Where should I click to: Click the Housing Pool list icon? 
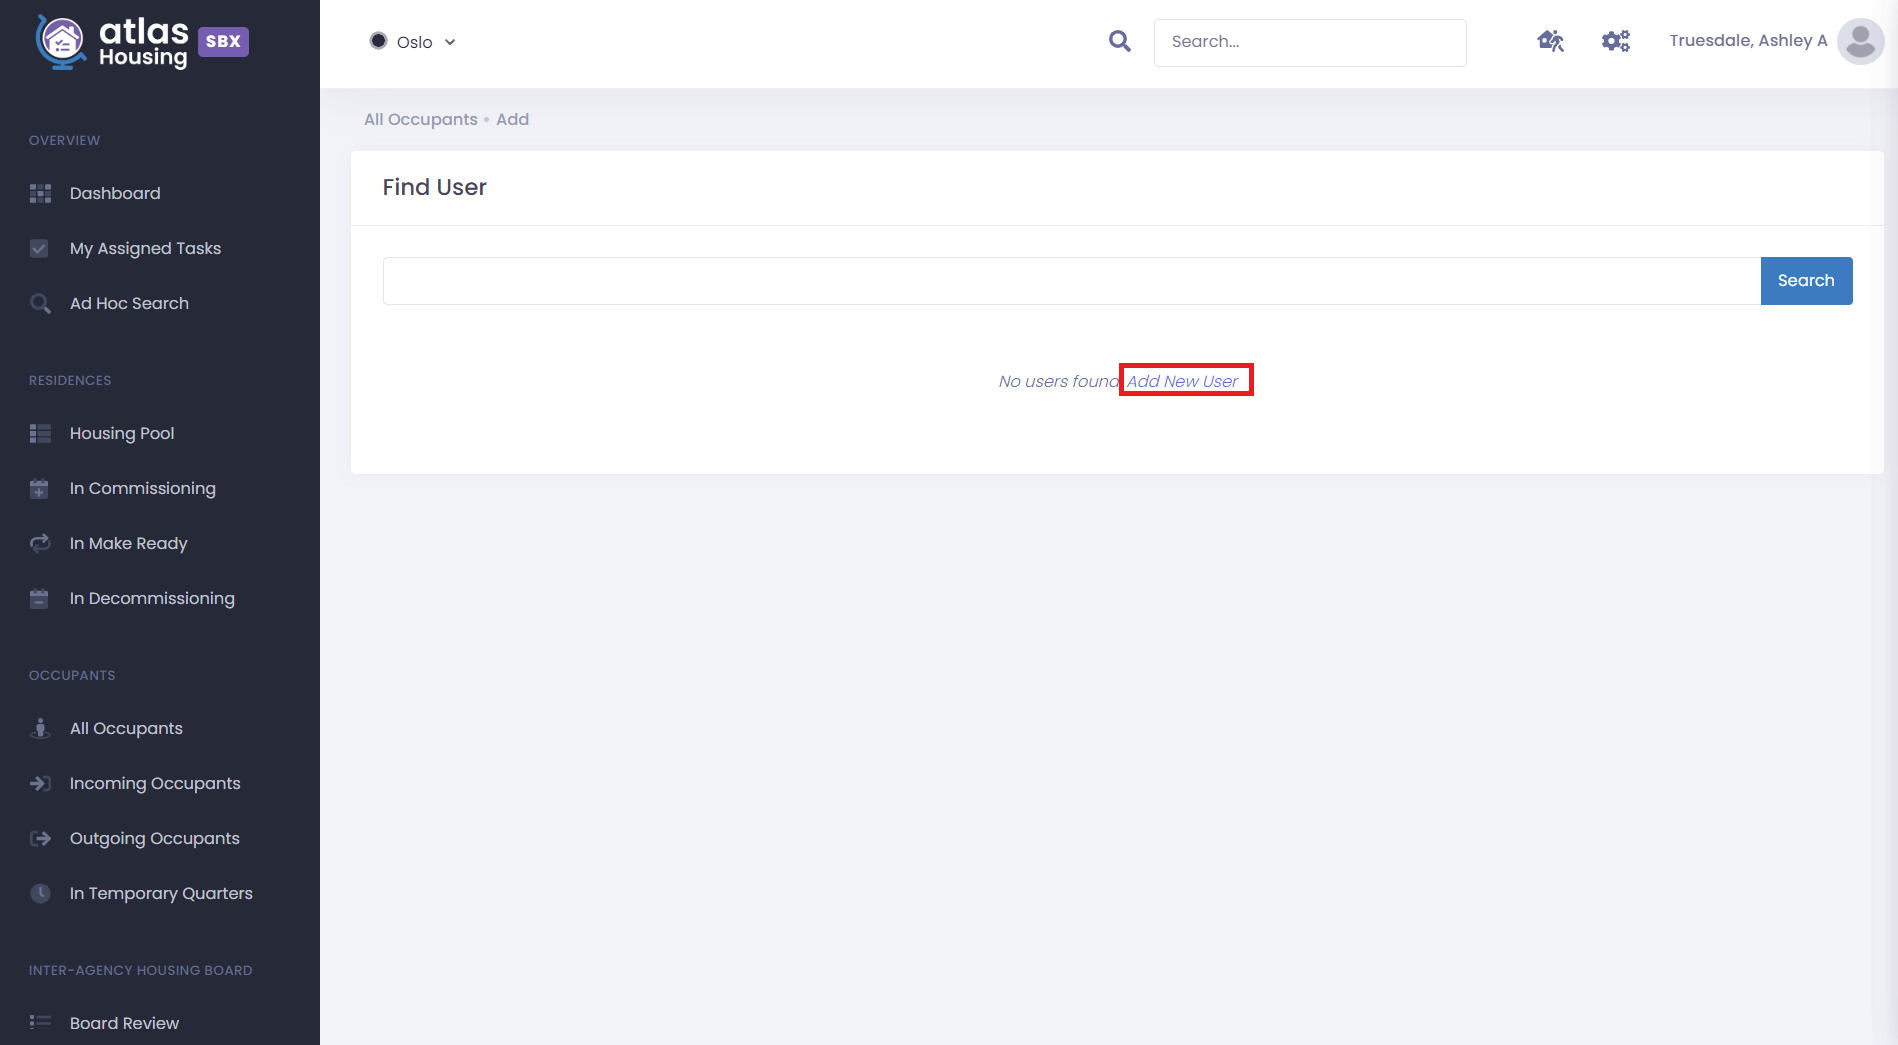(x=40, y=433)
